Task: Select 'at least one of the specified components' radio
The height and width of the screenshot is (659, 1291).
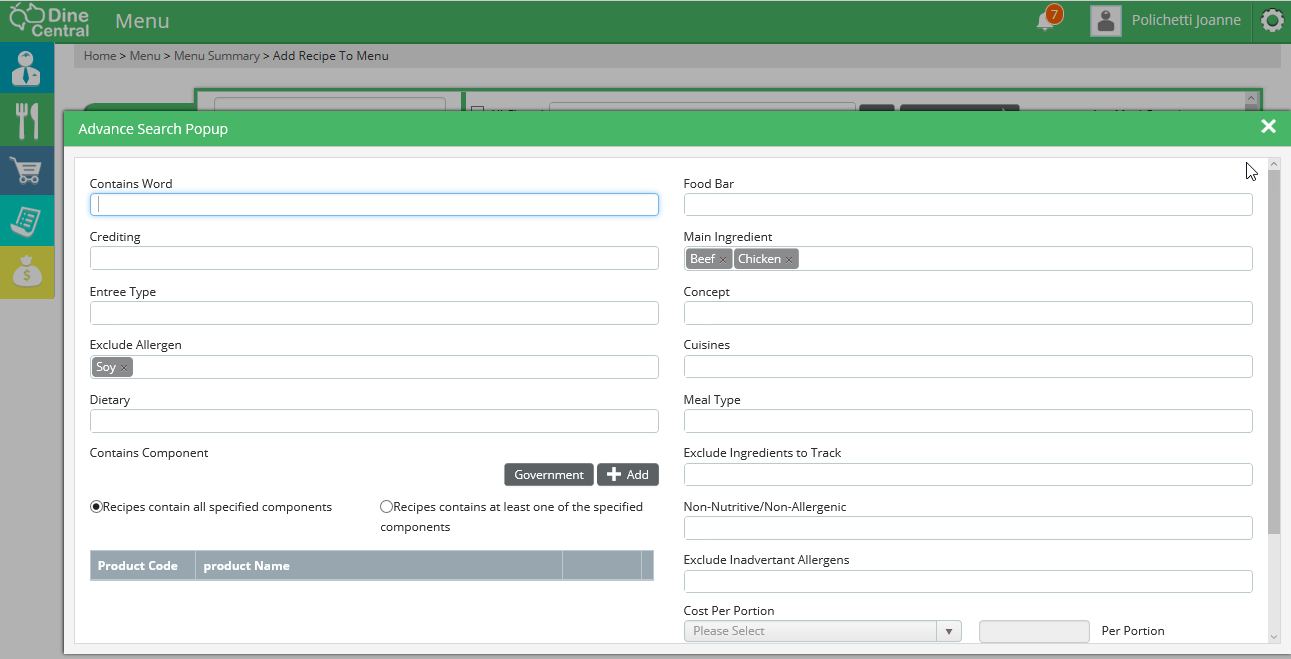Action: point(386,507)
